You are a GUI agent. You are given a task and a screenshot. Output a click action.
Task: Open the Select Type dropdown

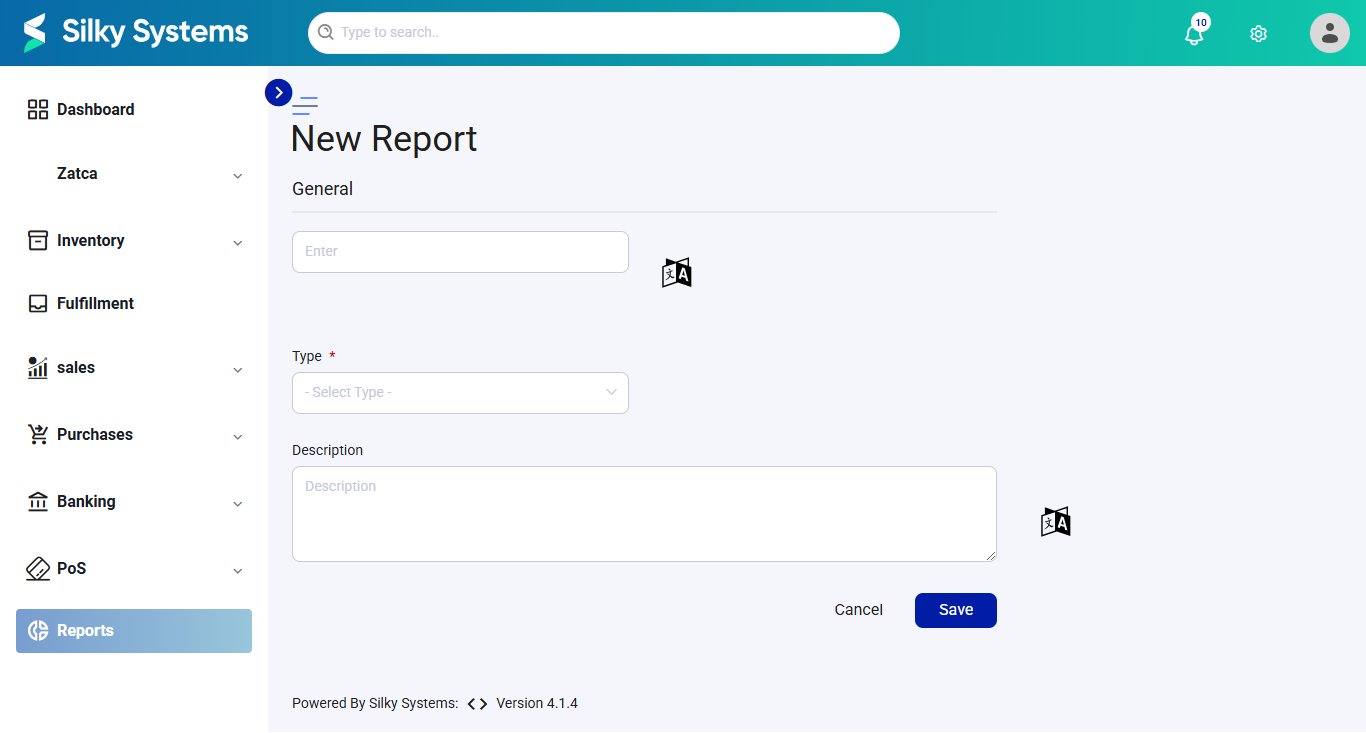point(460,393)
